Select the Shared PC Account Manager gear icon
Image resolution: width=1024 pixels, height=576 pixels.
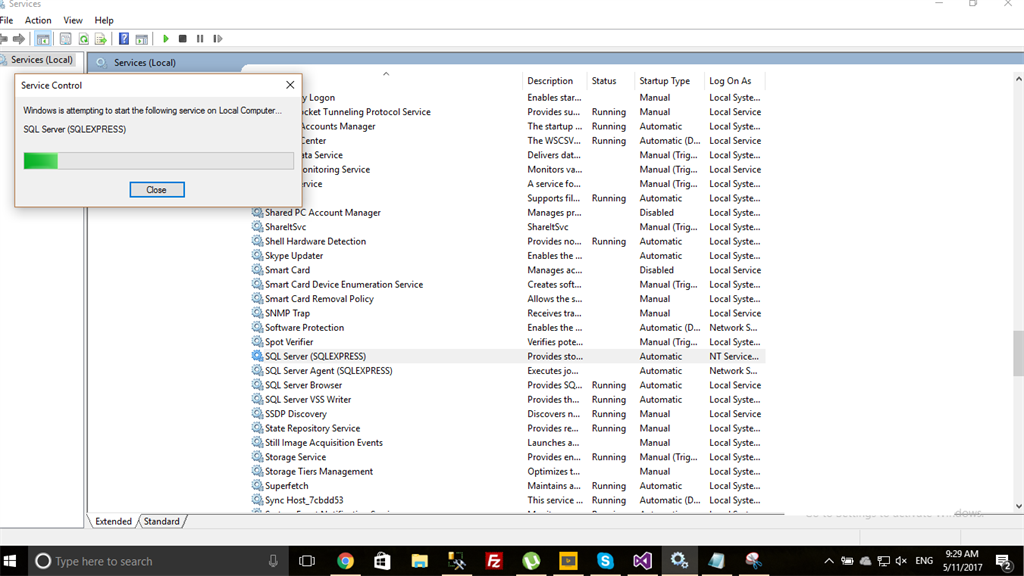(x=257, y=212)
